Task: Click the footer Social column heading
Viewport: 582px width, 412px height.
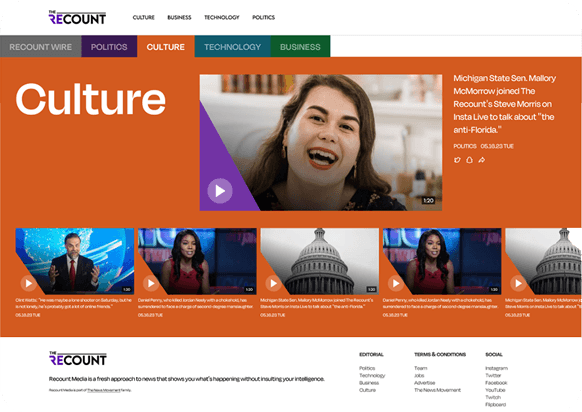Action: [x=494, y=354]
